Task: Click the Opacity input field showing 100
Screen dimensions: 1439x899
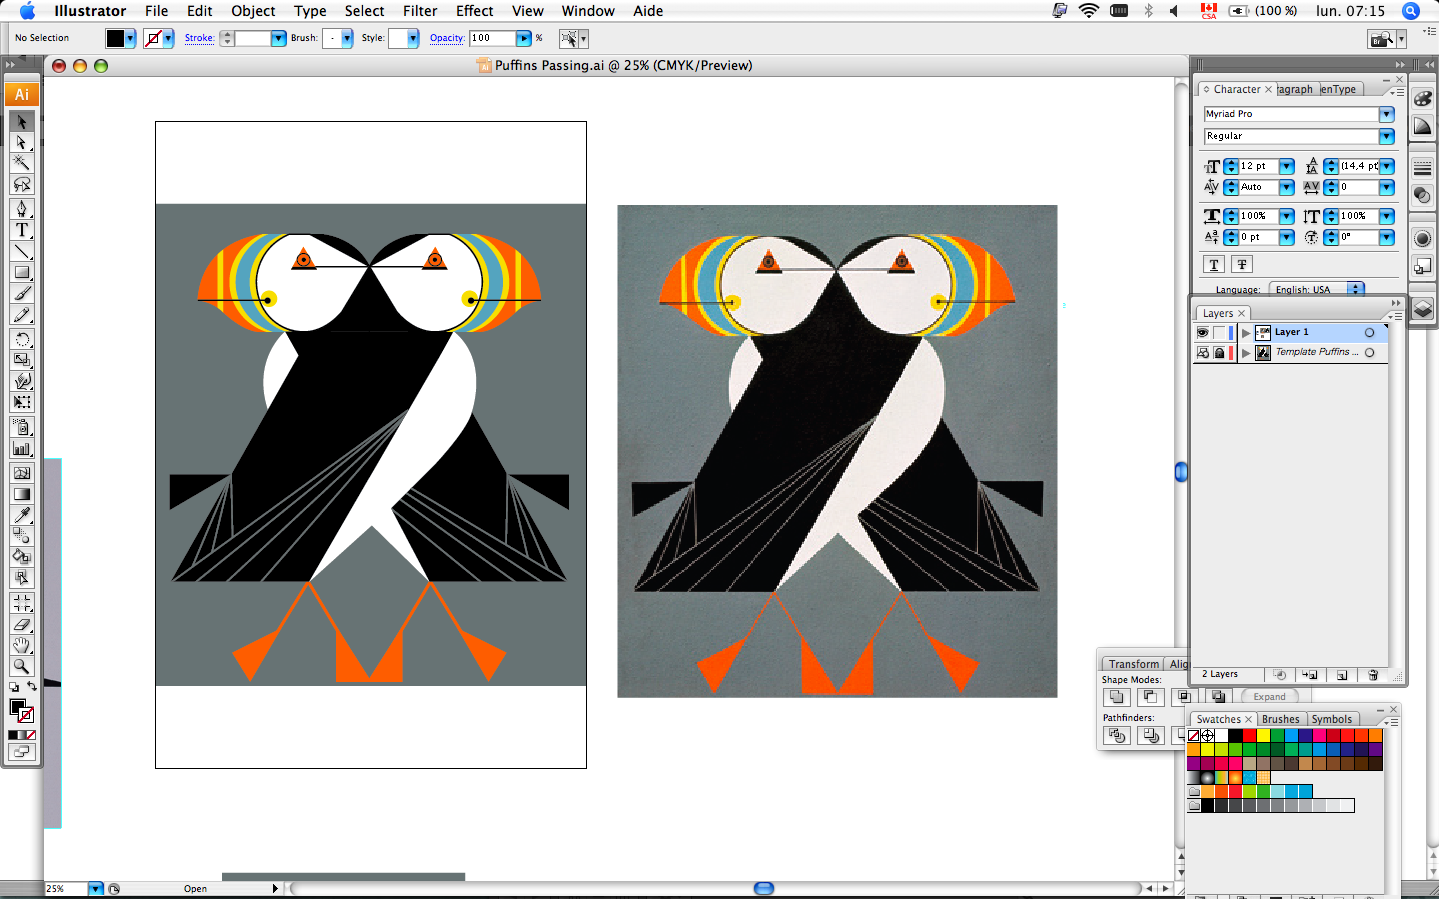Action: 492,38
